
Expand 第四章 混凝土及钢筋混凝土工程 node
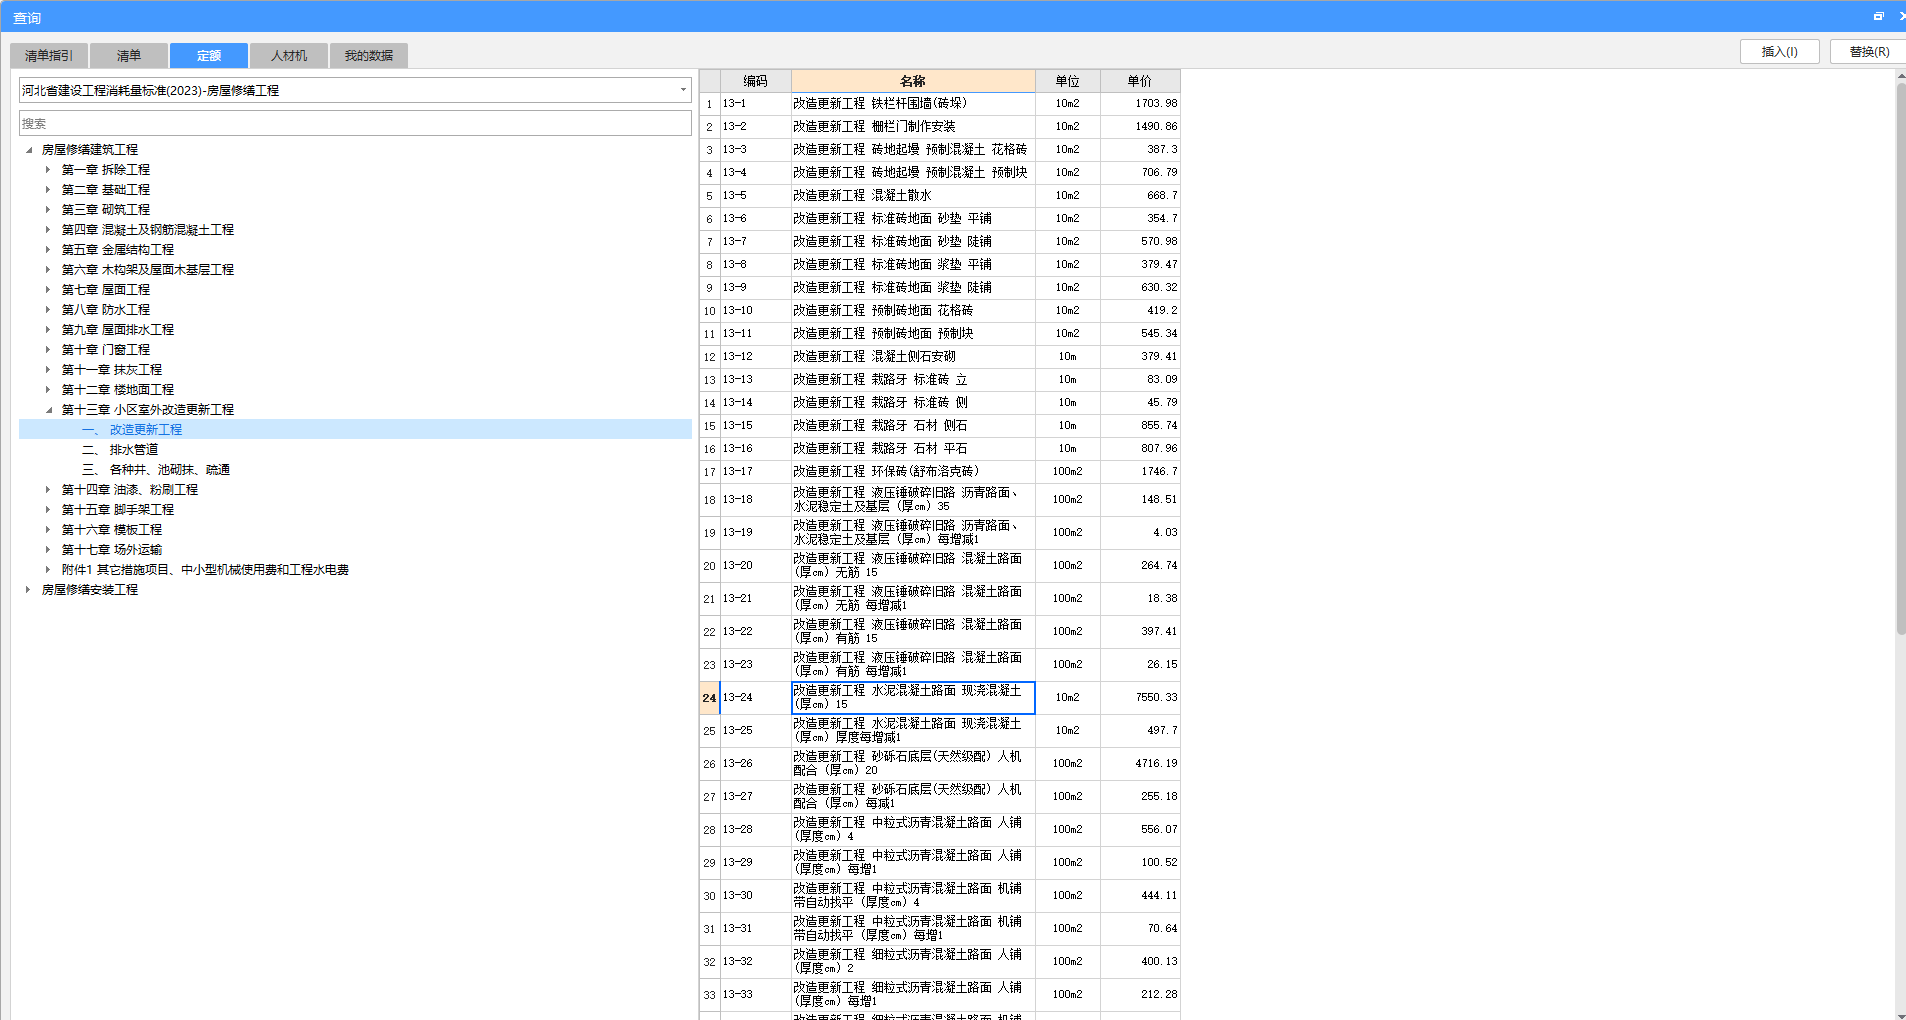47,230
